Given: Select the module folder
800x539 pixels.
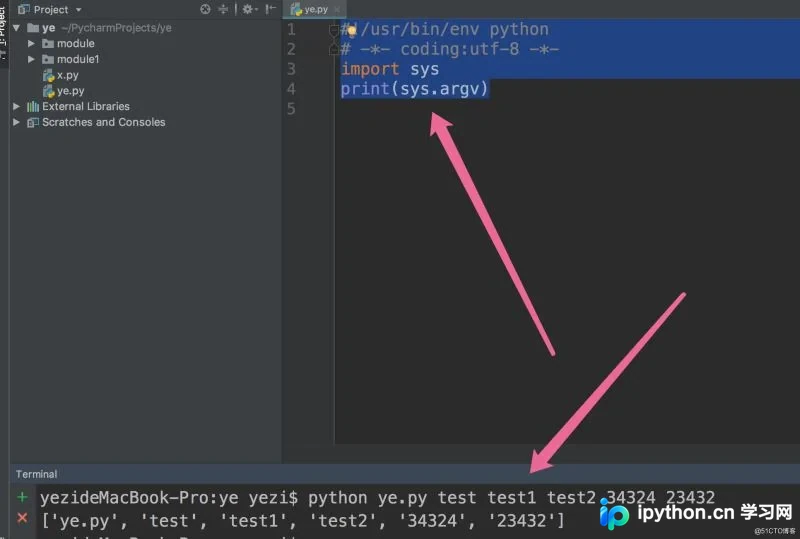Looking at the screenshot, I should [x=68, y=43].
